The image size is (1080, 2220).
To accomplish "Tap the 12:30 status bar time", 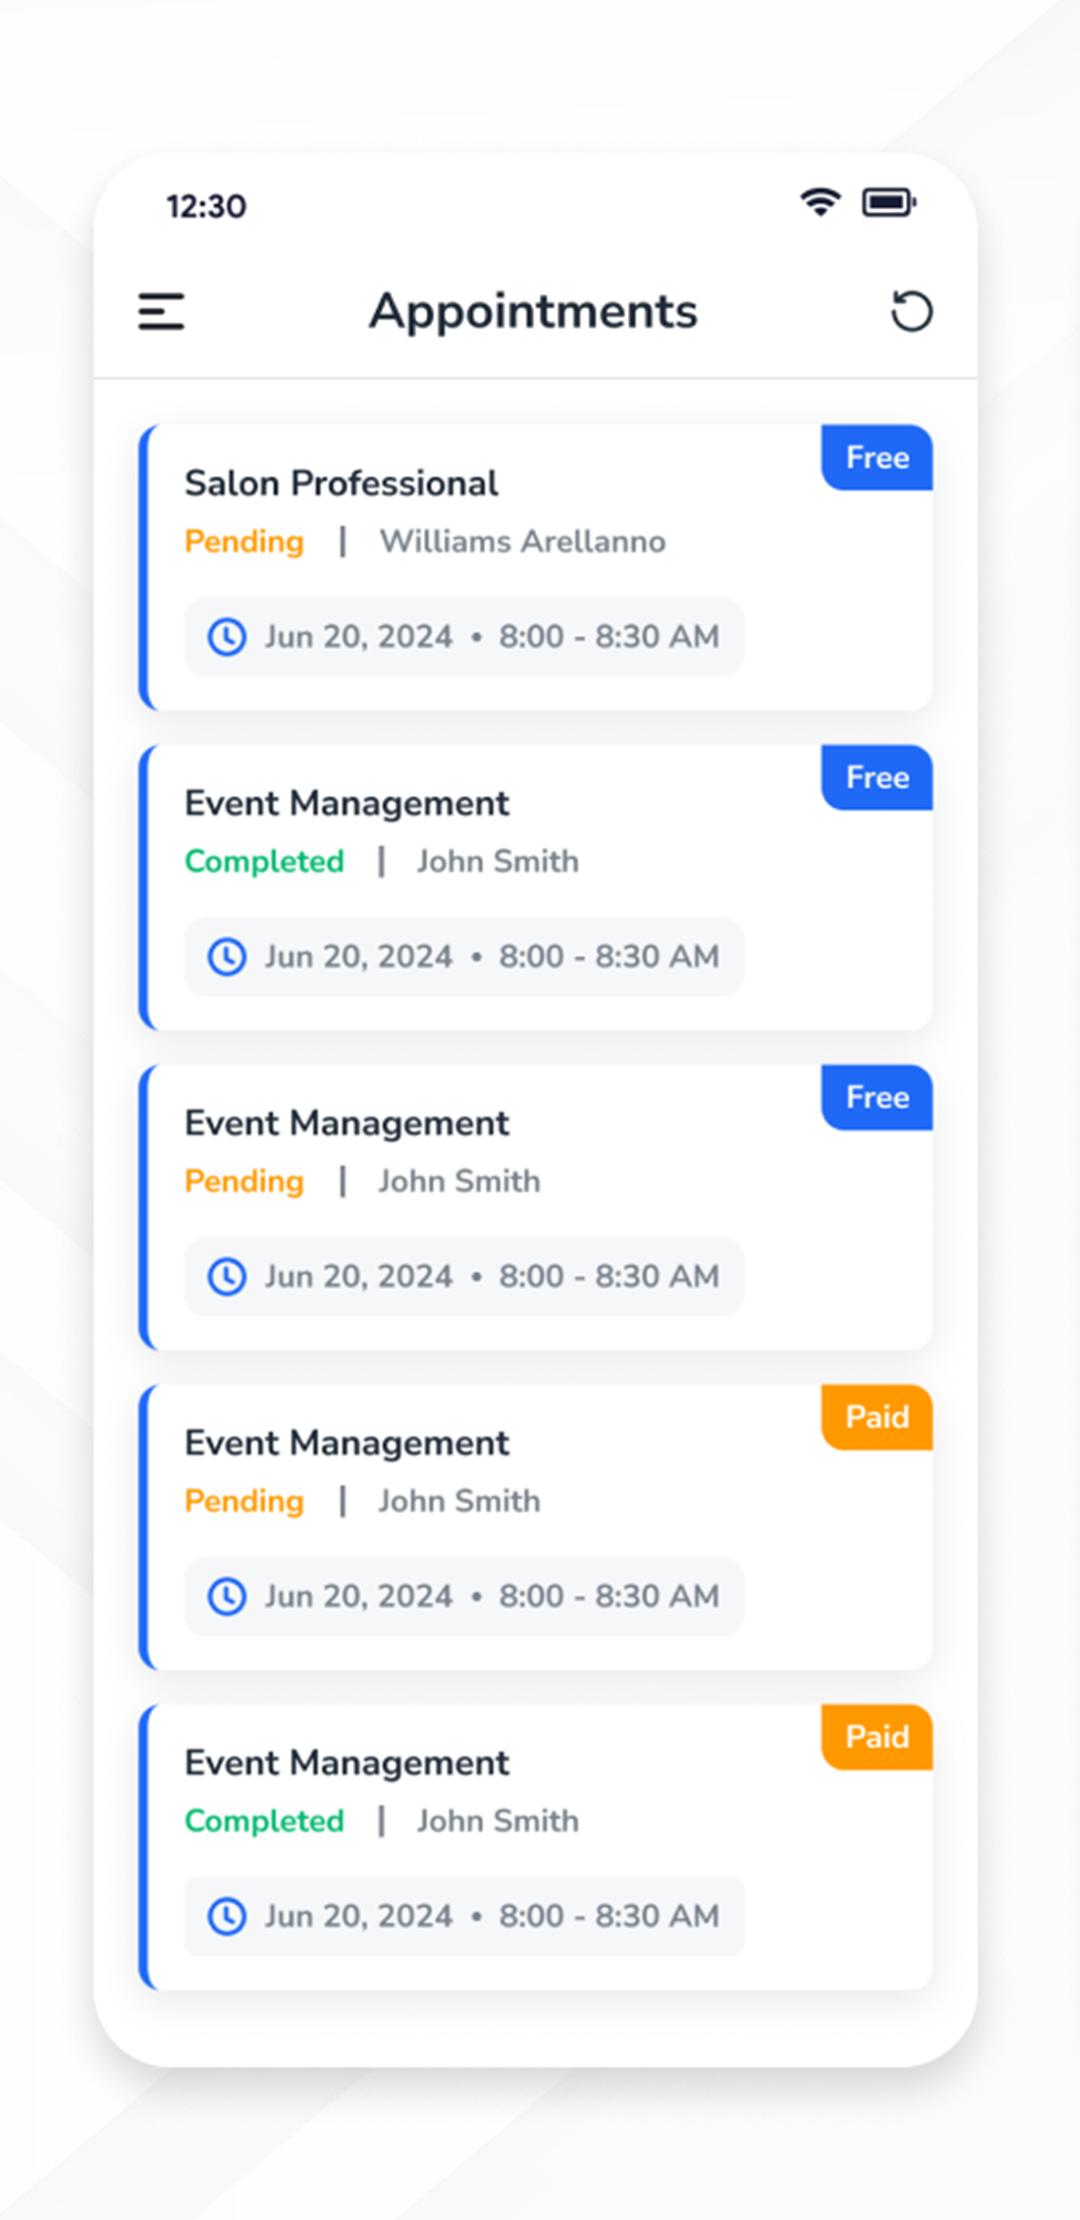I will 206,206.
